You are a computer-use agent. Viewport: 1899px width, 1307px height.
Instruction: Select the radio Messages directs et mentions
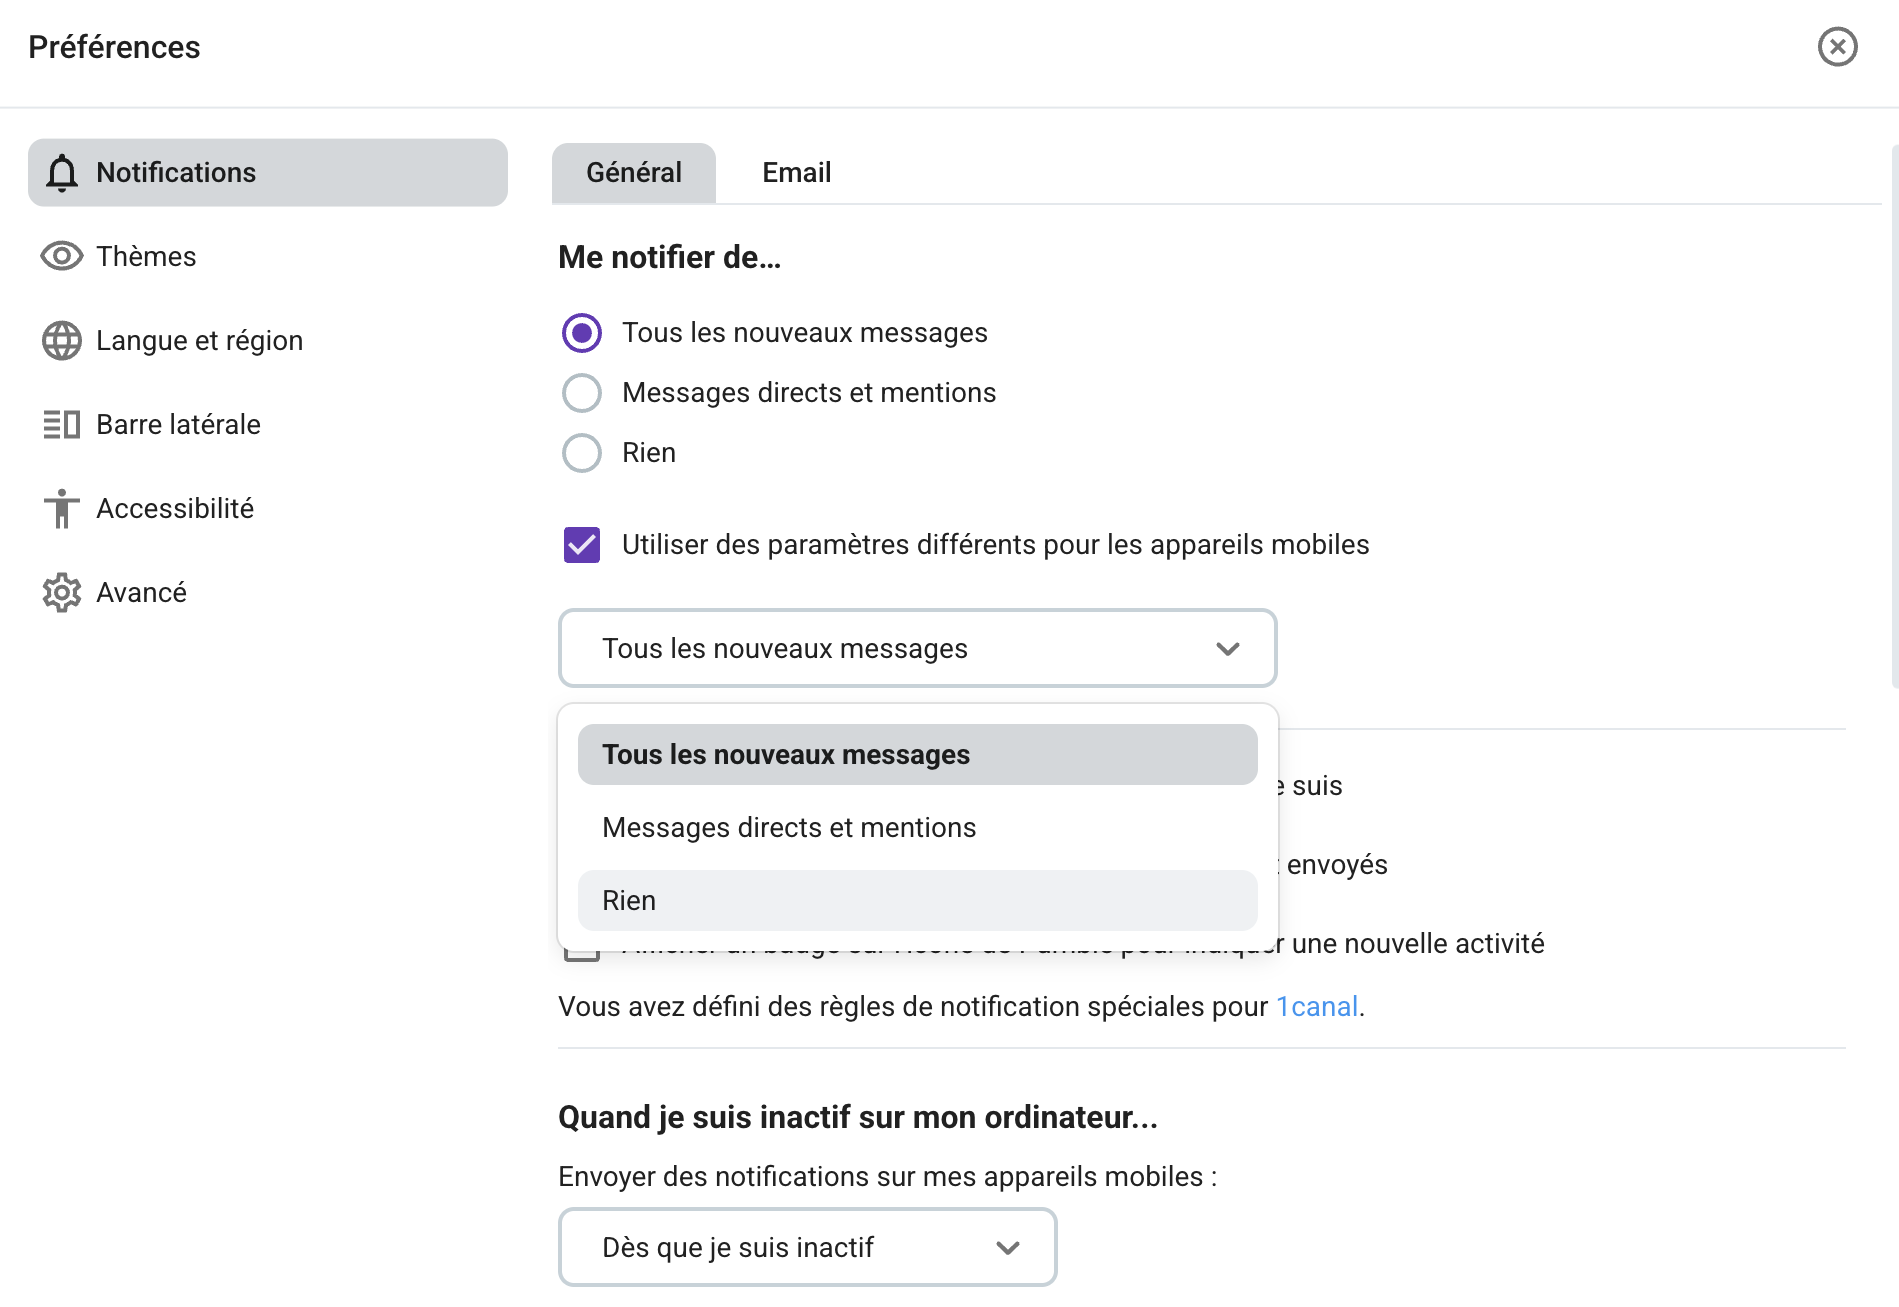[x=581, y=392]
